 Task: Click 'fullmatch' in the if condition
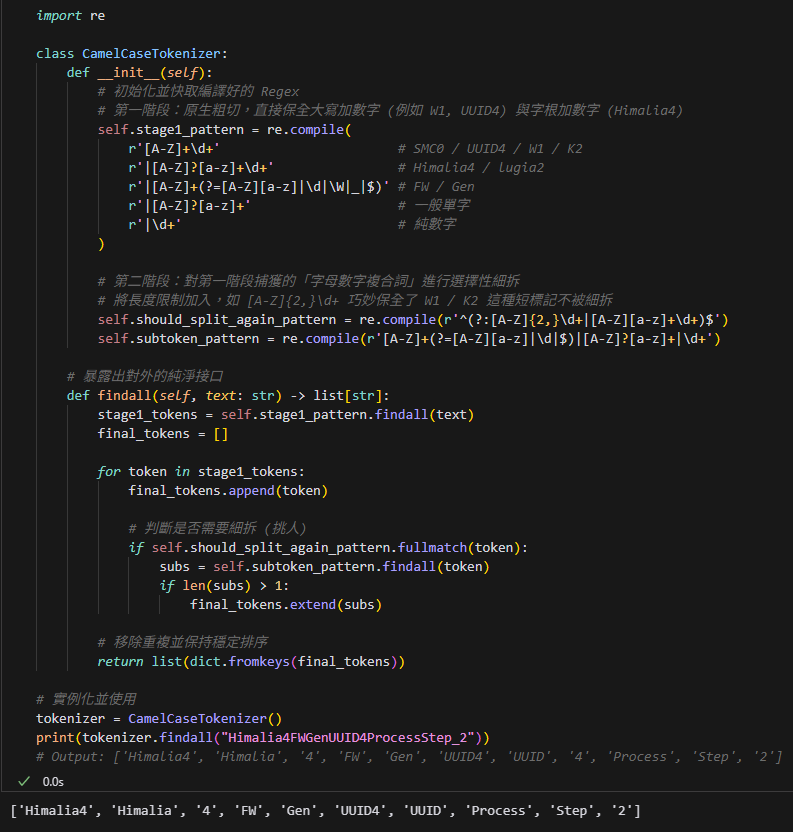click(x=432, y=547)
